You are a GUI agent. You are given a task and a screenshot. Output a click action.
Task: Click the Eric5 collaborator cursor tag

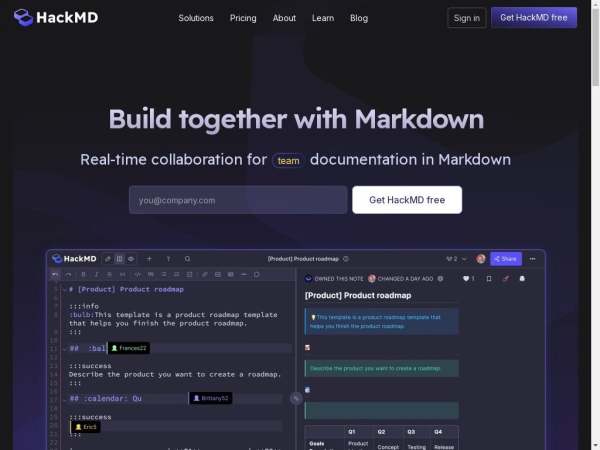pyautogui.click(x=86, y=427)
